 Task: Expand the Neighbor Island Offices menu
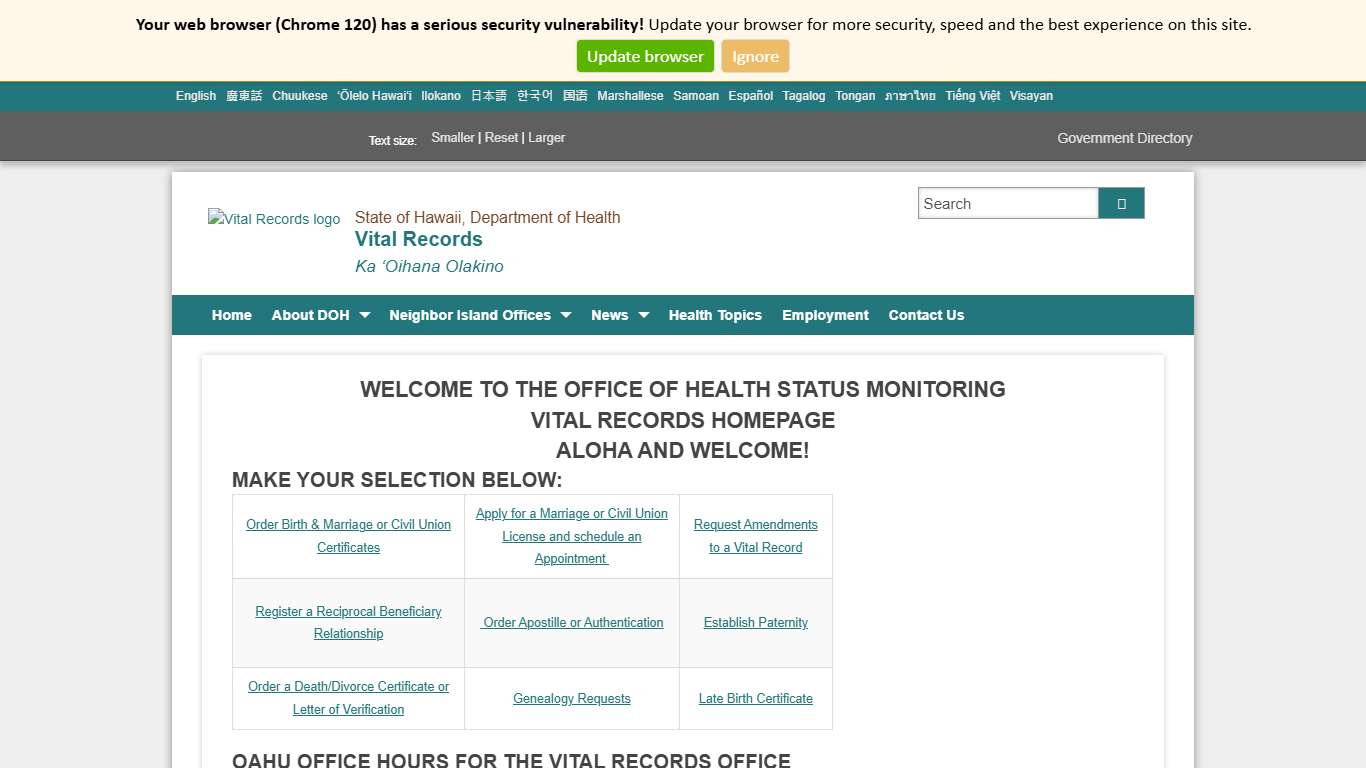click(x=471, y=315)
